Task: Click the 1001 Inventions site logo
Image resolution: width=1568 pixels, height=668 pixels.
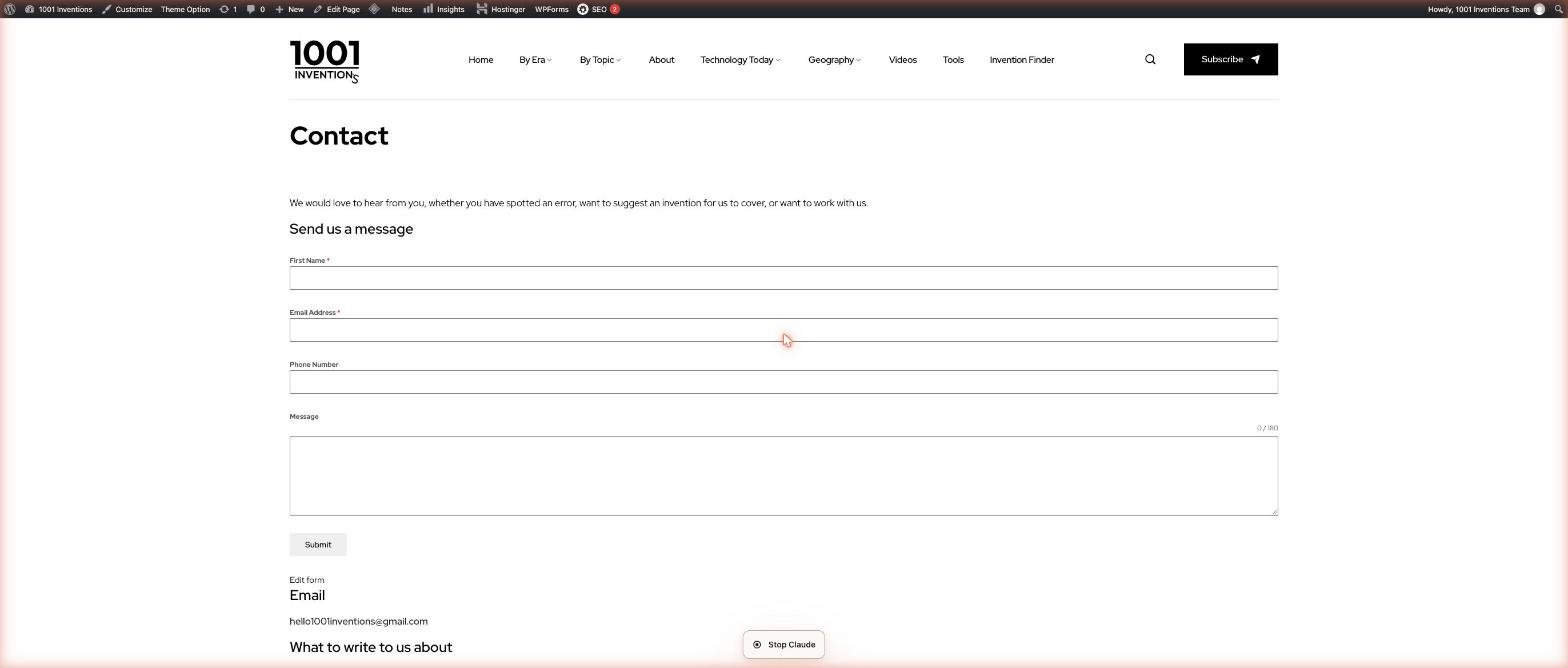Action: [324, 61]
